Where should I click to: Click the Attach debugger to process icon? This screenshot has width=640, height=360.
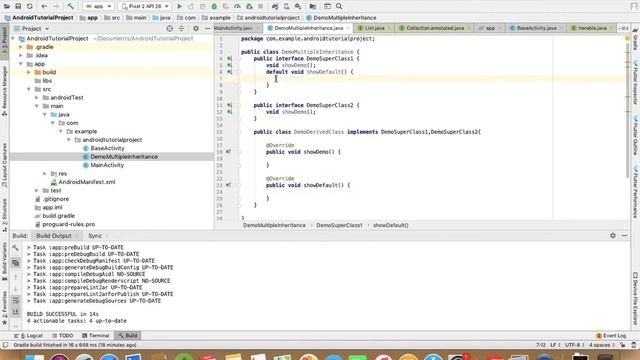pyautogui.click(x=249, y=7)
